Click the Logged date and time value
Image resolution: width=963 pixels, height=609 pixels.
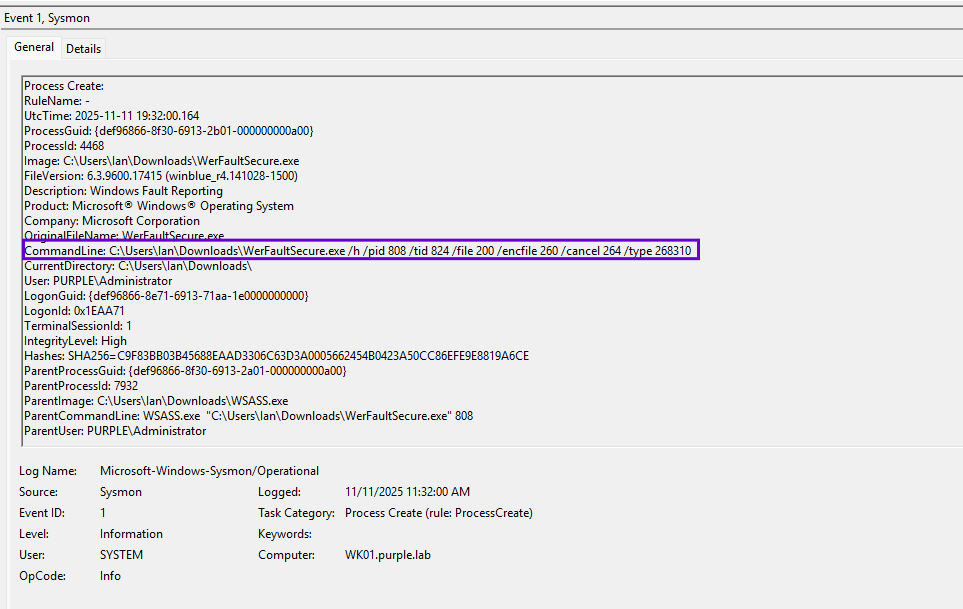pyautogui.click(x=407, y=492)
